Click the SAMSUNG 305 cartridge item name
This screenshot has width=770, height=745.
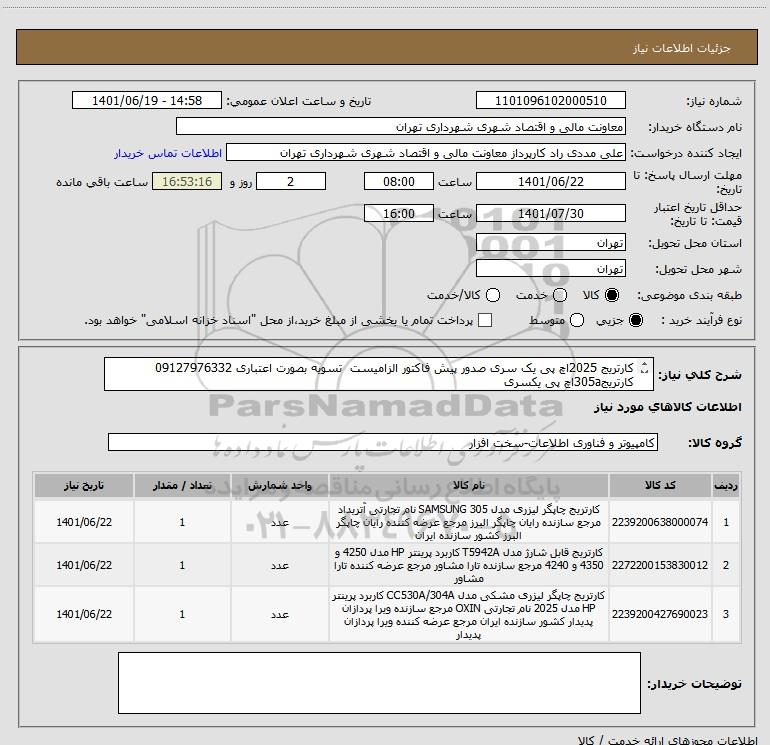(x=468, y=522)
